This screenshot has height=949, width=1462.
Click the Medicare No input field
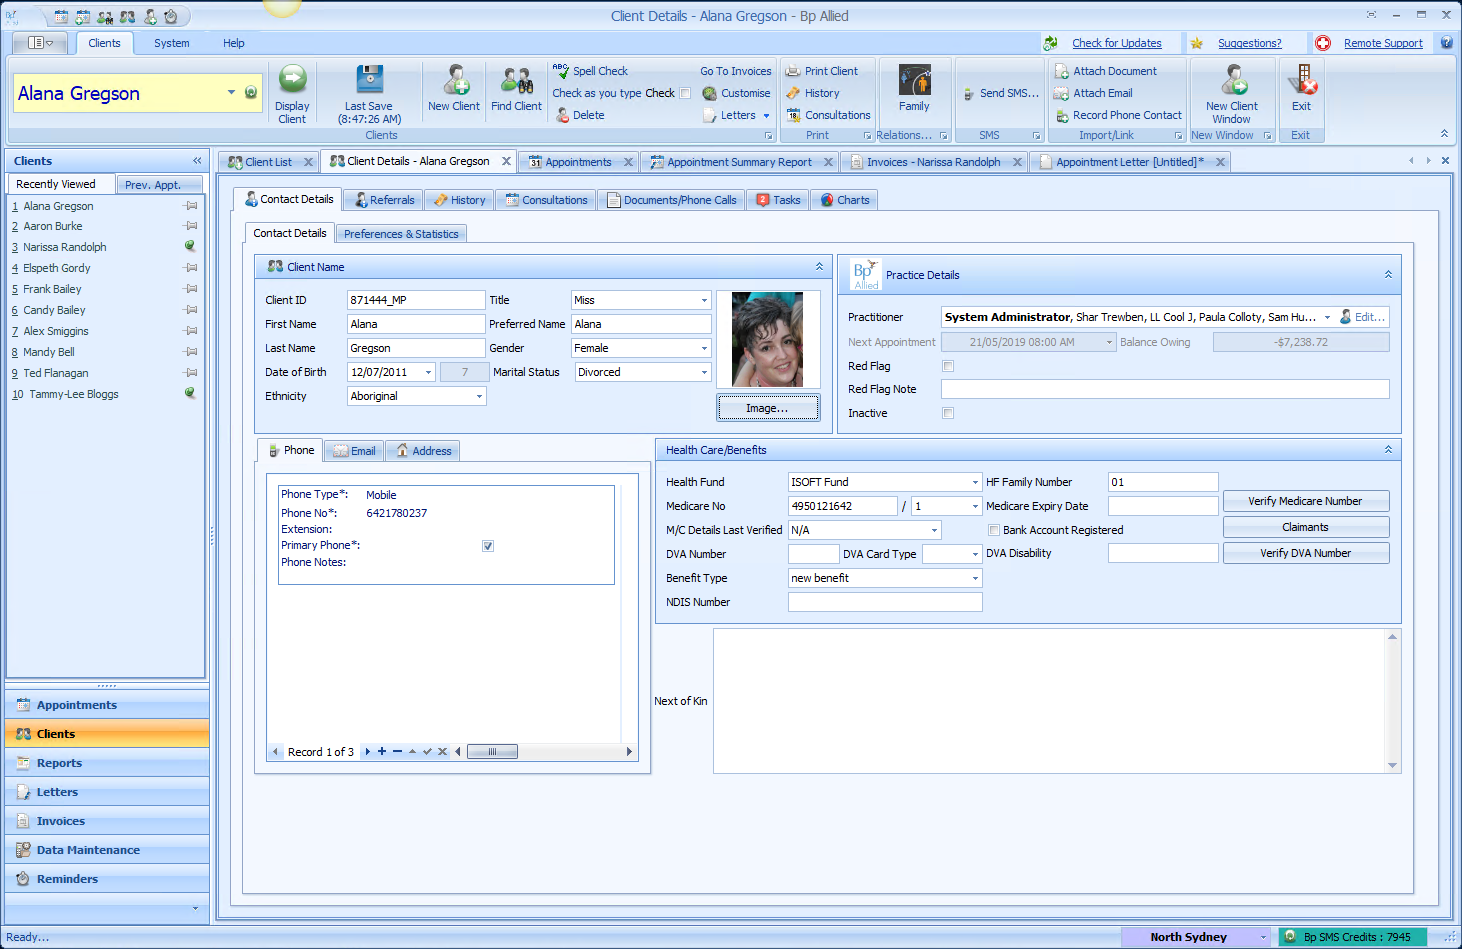(842, 506)
